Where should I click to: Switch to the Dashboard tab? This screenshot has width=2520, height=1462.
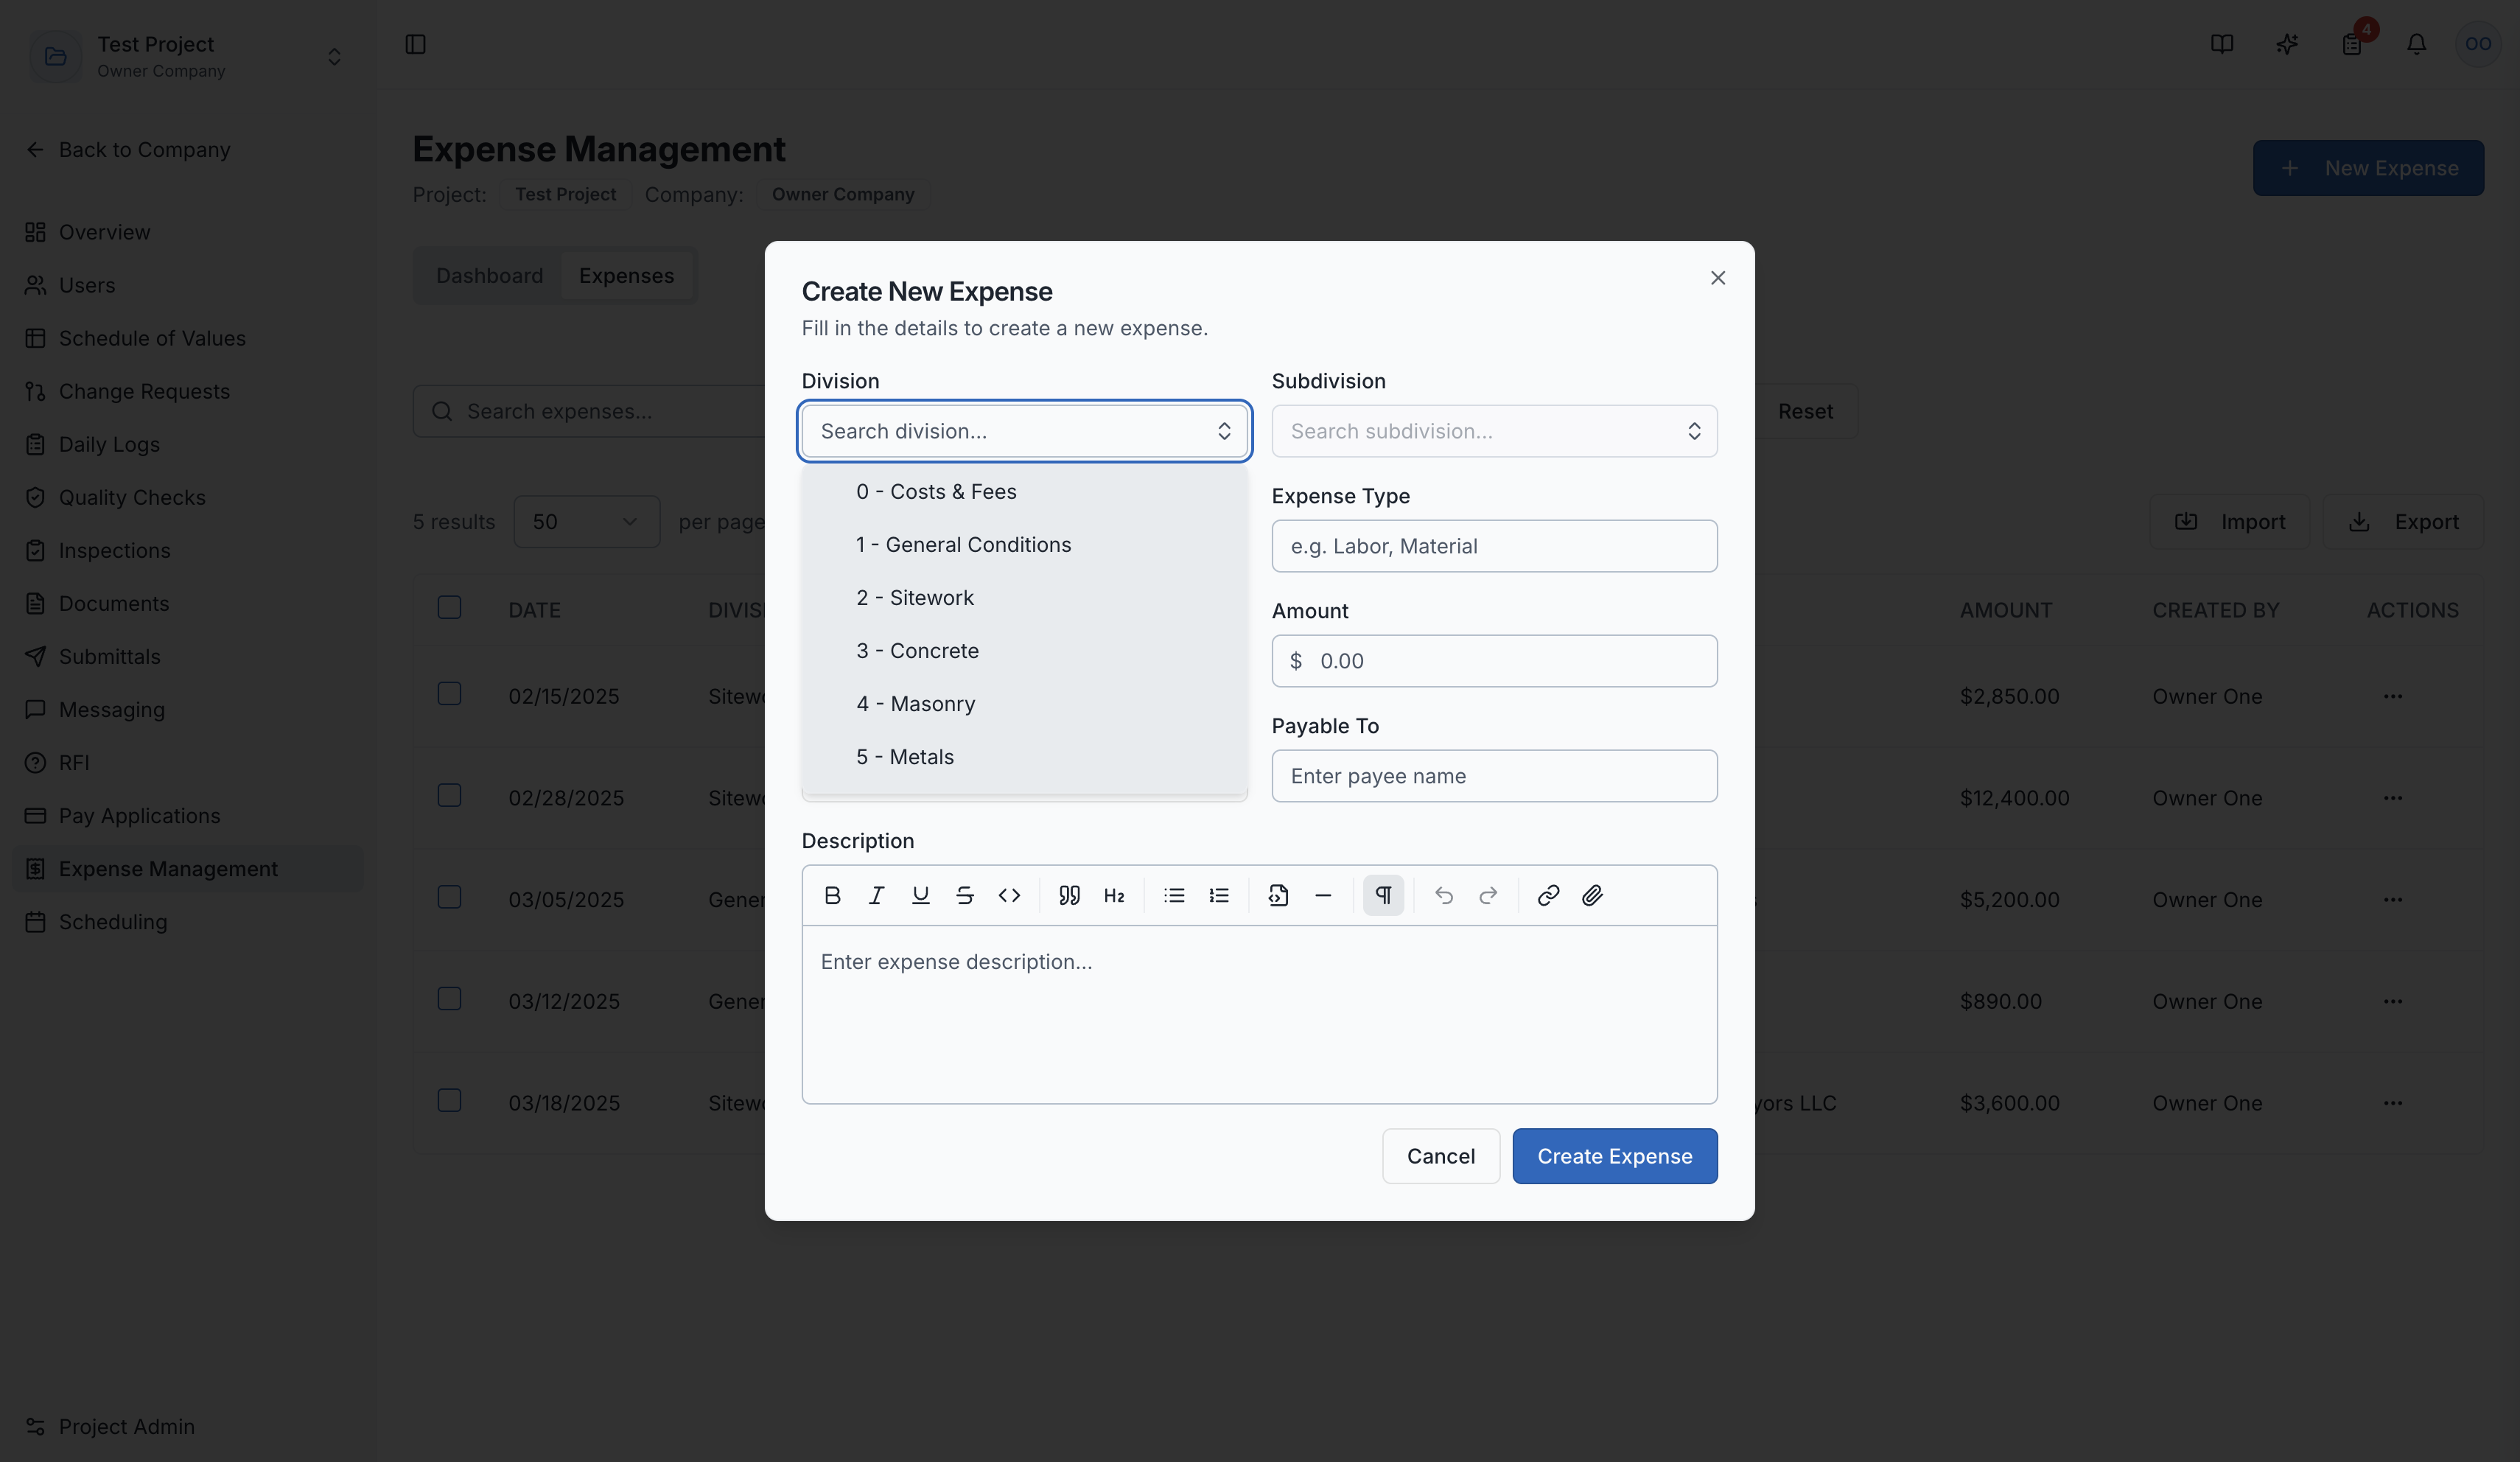click(489, 276)
